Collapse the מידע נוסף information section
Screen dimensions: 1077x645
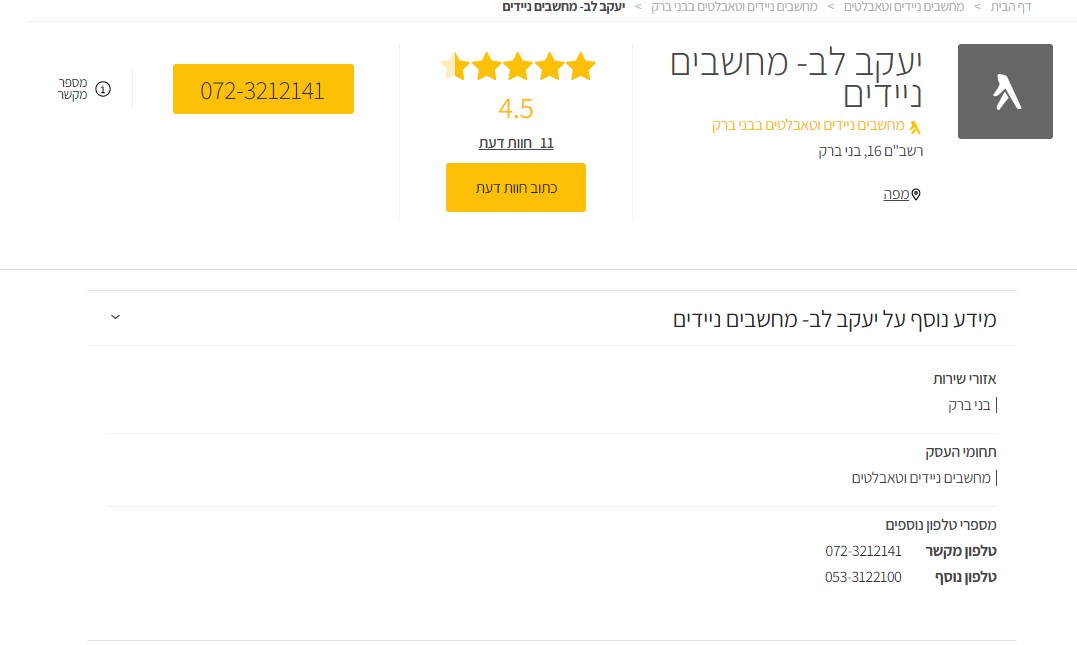(x=115, y=317)
